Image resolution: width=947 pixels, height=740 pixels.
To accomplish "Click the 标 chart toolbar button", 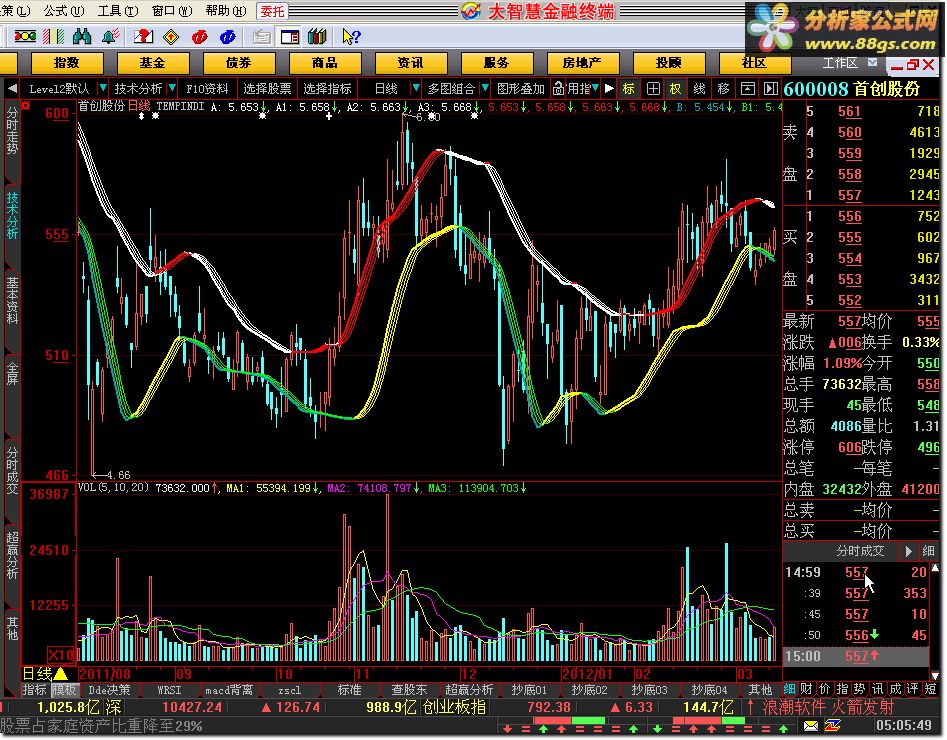I will tap(629, 89).
